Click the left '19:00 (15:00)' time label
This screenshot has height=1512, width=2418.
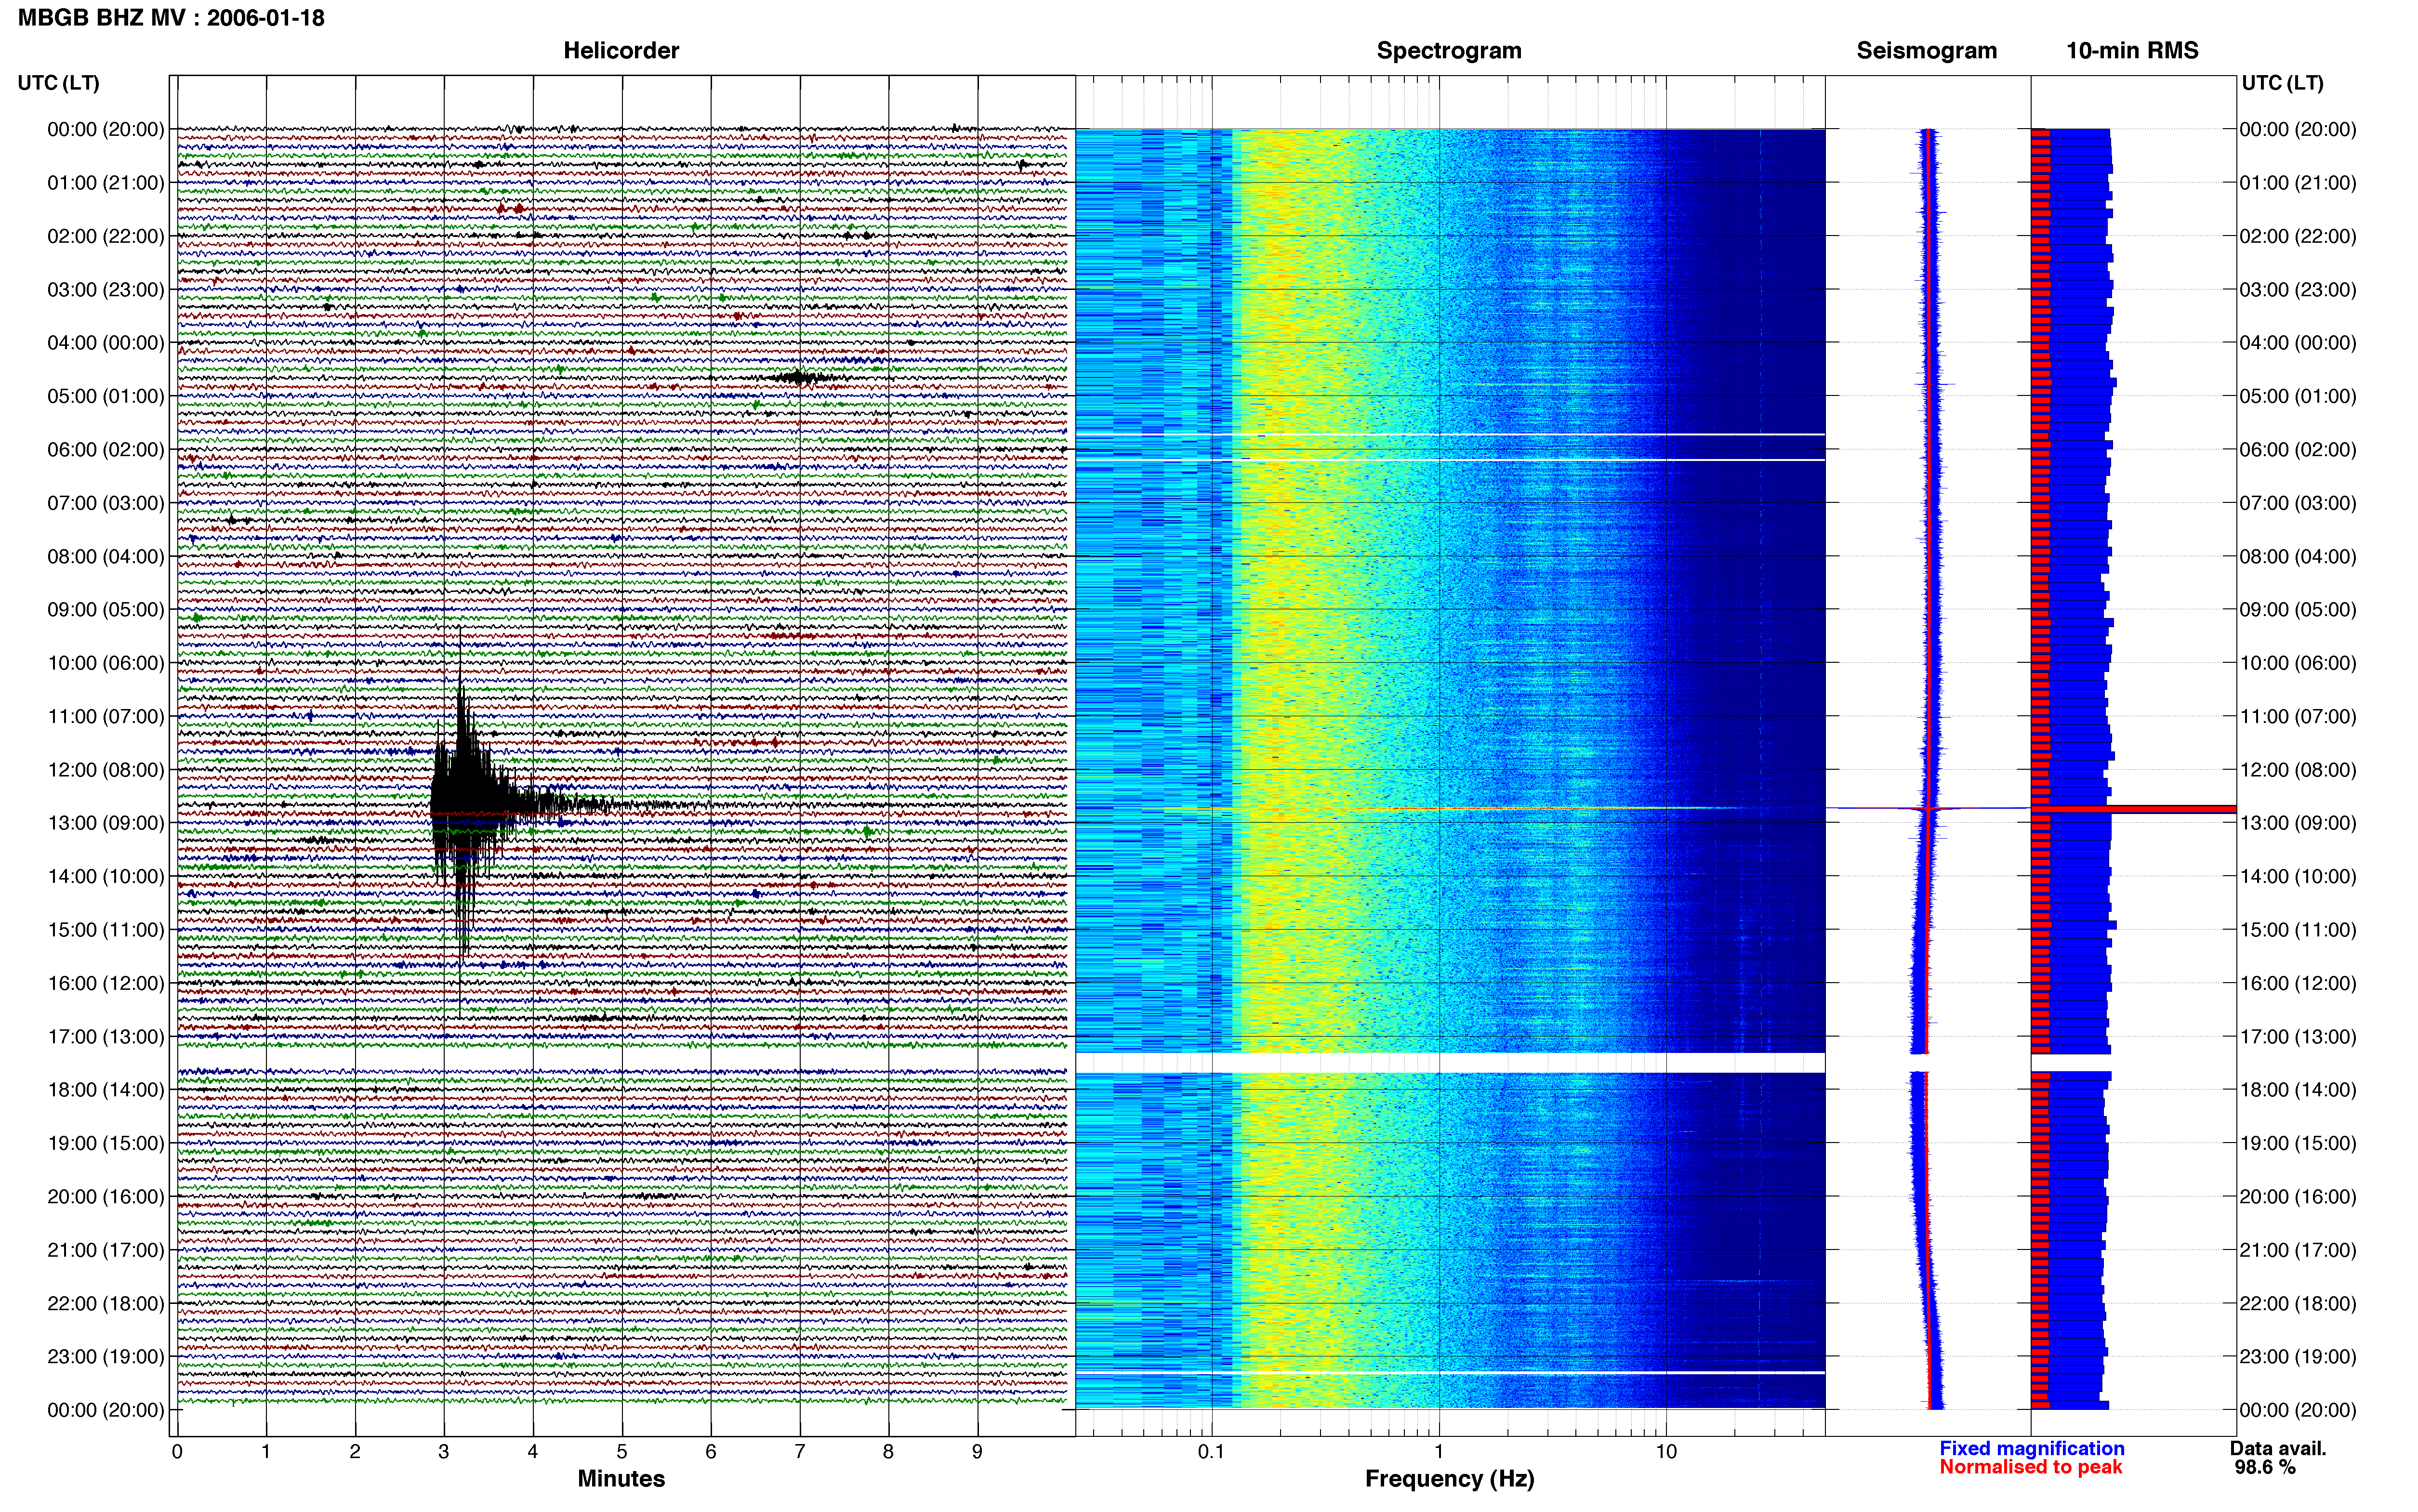(x=106, y=1143)
